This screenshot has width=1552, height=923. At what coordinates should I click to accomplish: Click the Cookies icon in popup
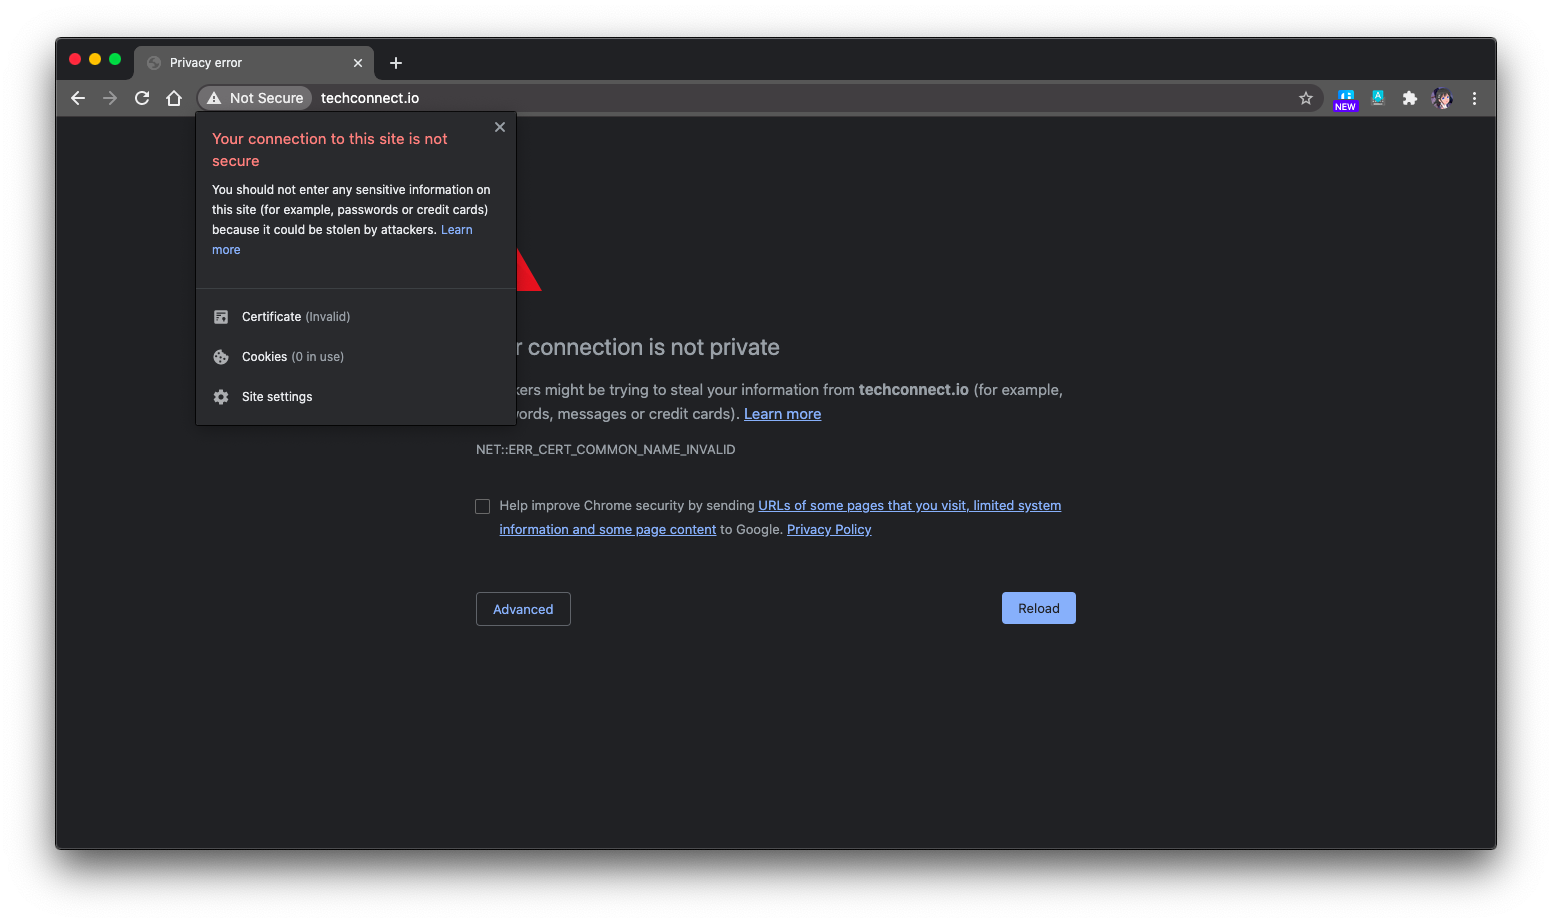point(221,357)
